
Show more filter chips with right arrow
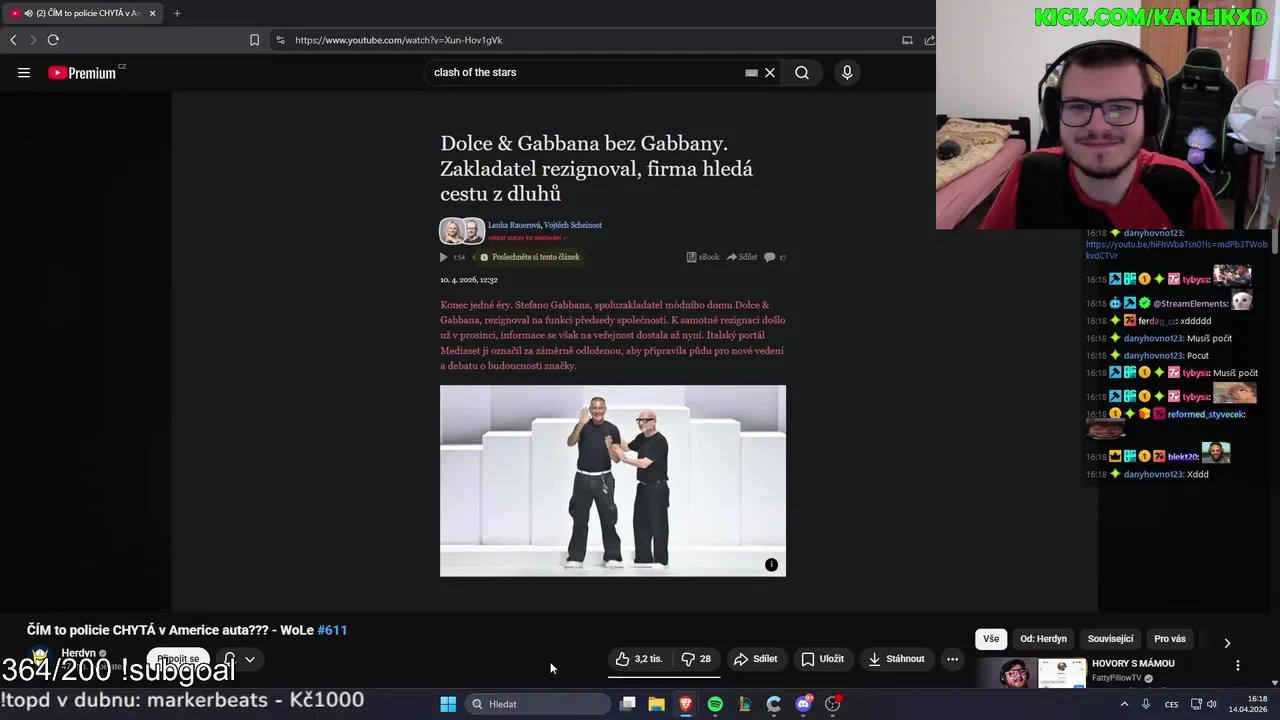tap(1227, 643)
